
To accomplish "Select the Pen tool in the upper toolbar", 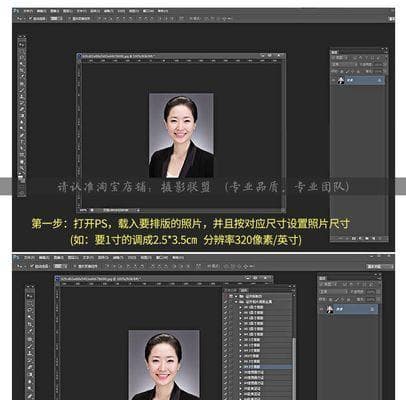I will [22, 135].
